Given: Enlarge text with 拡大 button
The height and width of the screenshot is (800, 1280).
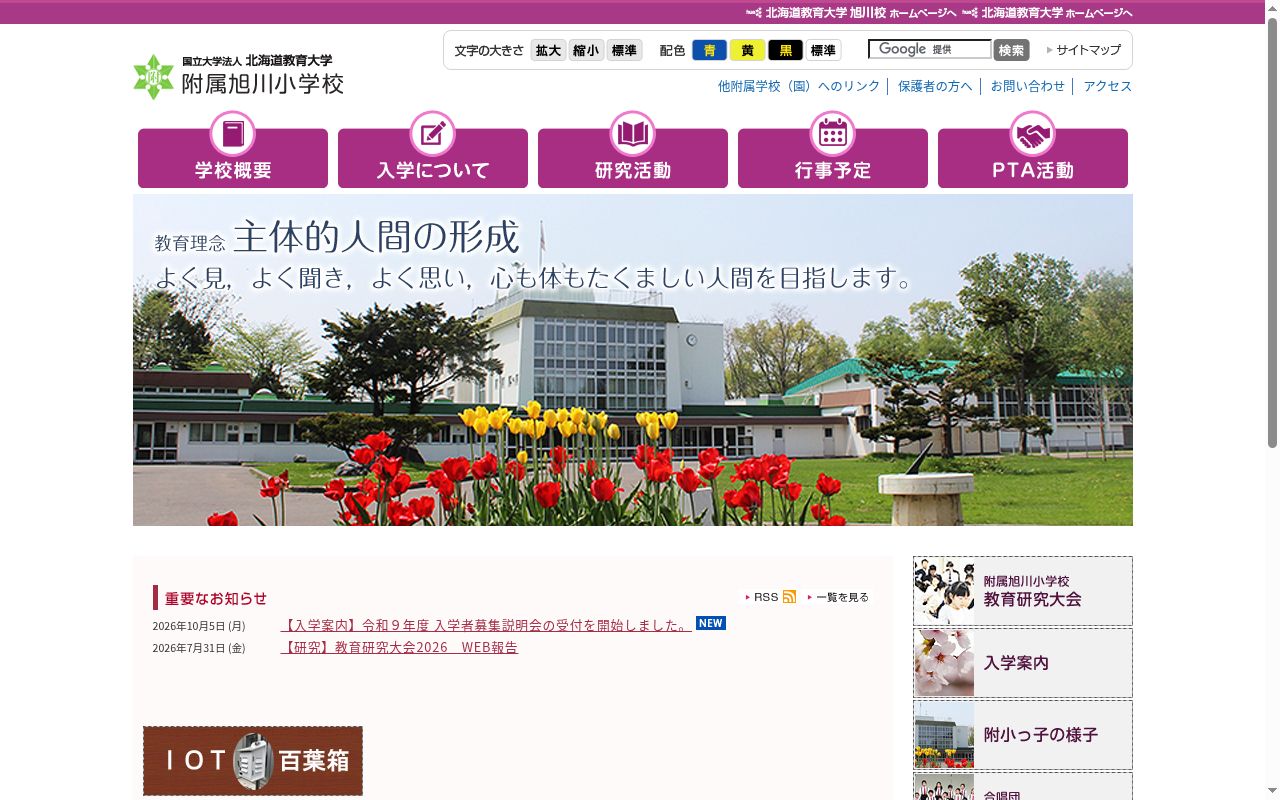Looking at the screenshot, I should (x=548, y=50).
